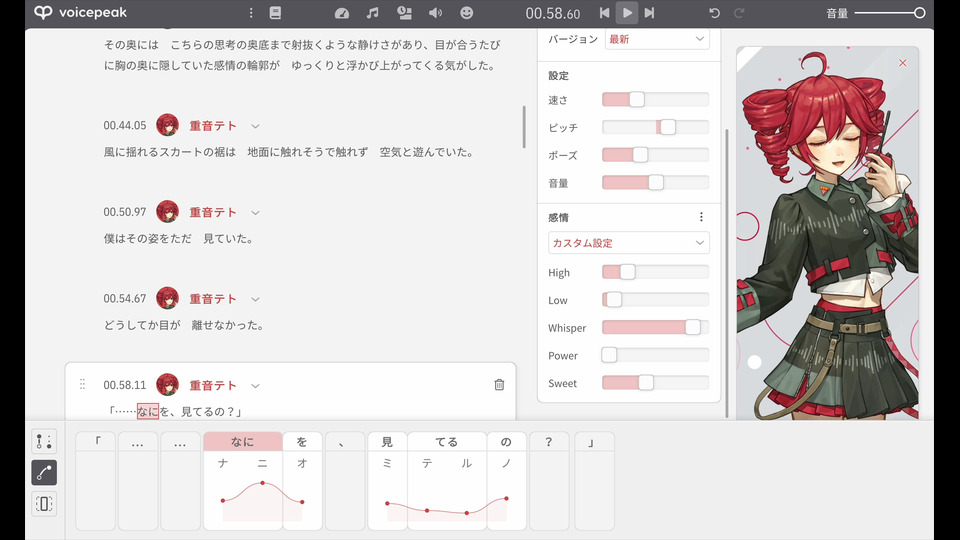Image resolution: width=960 pixels, height=540 pixels.
Task: Click the voicepeak logo
Action: [x=81, y=12]
